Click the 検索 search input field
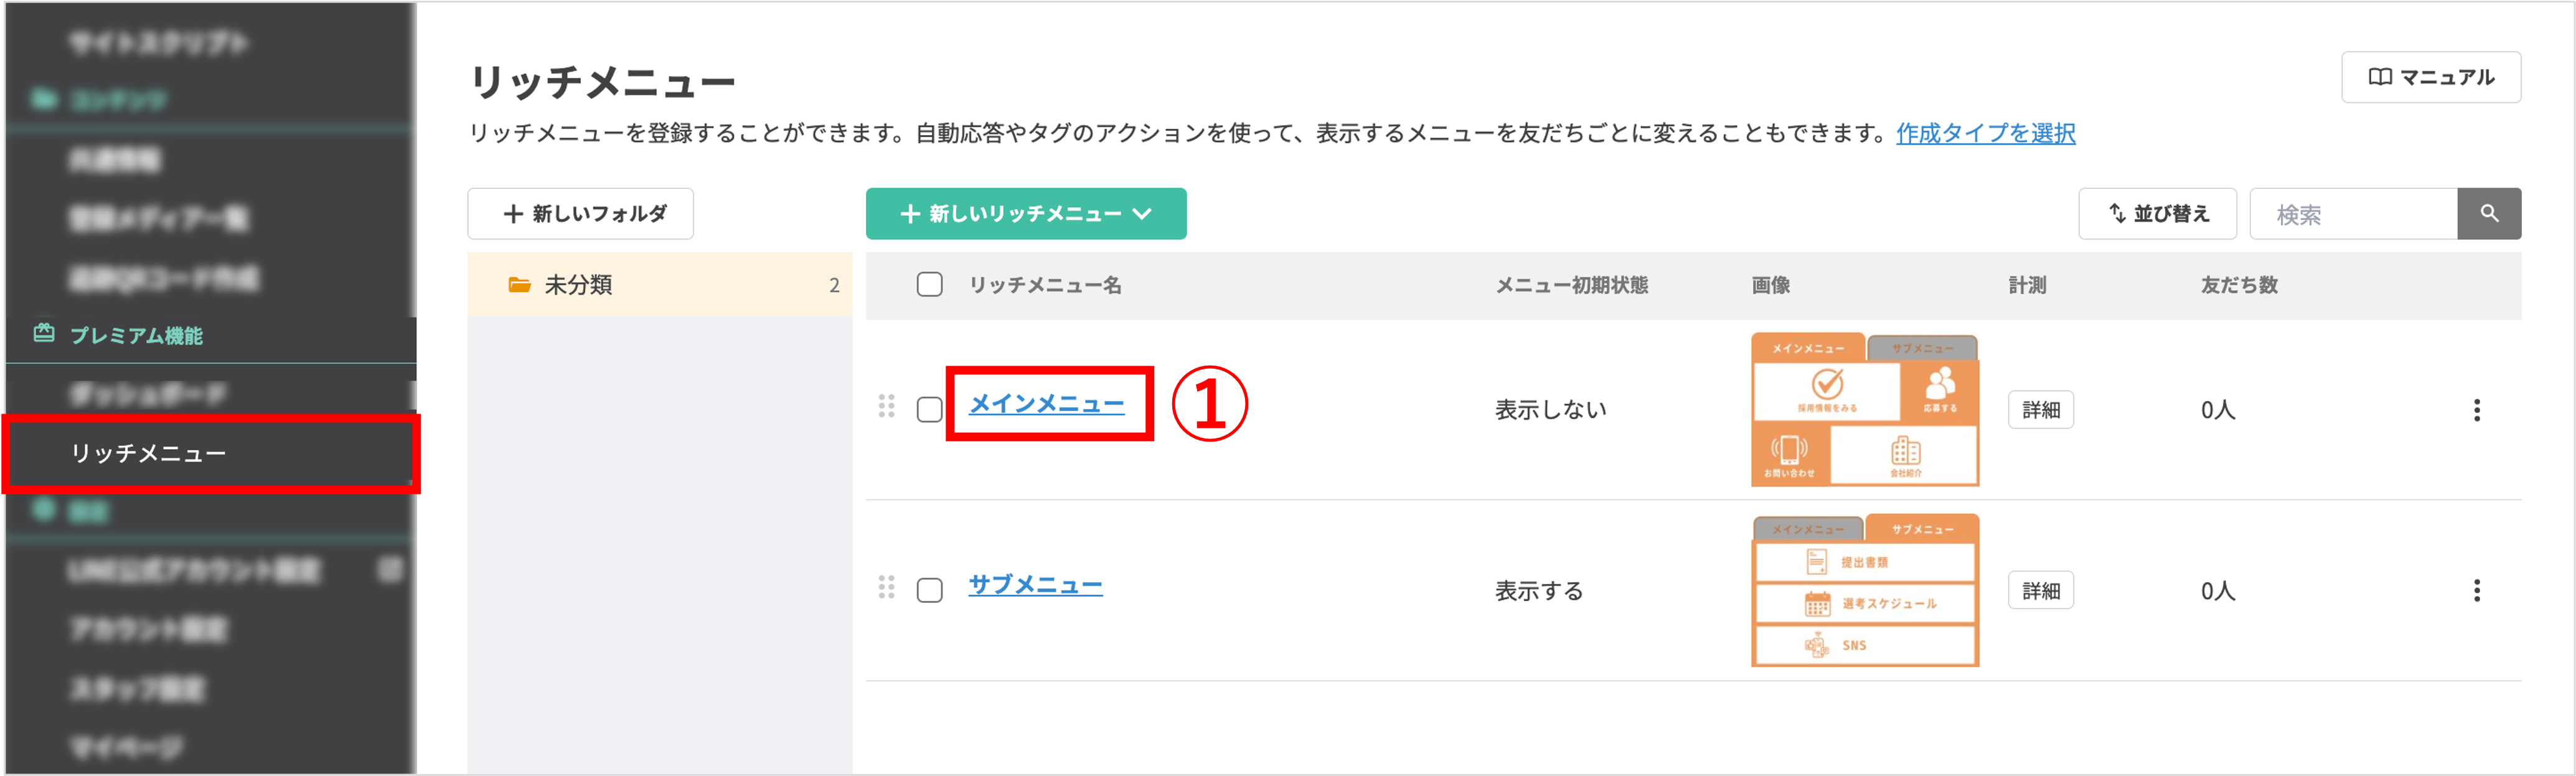 [2352, 214]
